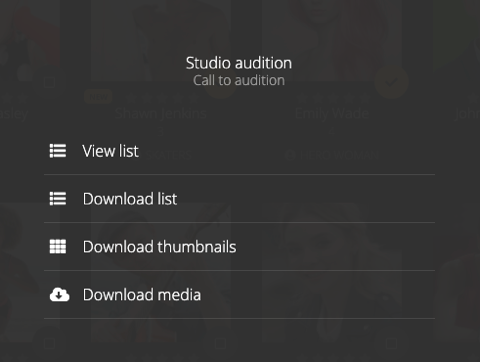Click the round checkmark badge above Emily Wade
Screen dimensions: 480x362
(391, 82)
